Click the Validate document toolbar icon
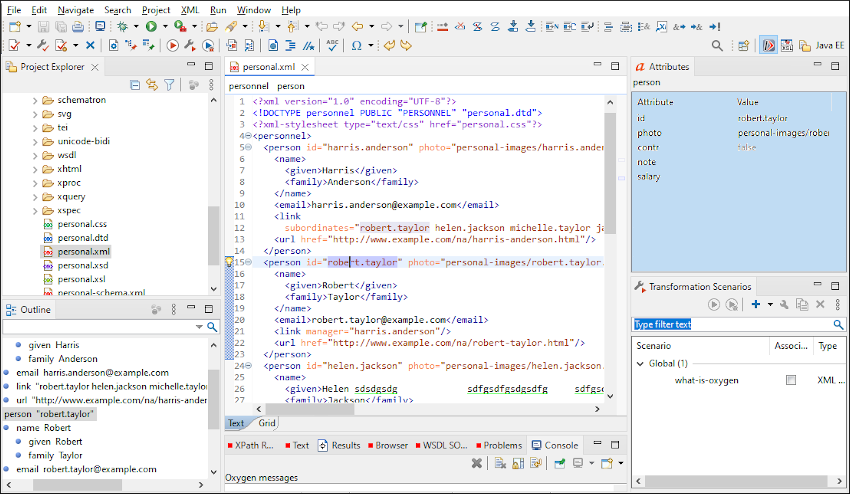Image resolution: width=850 pixels, height=494 pixels. point(14,45)
